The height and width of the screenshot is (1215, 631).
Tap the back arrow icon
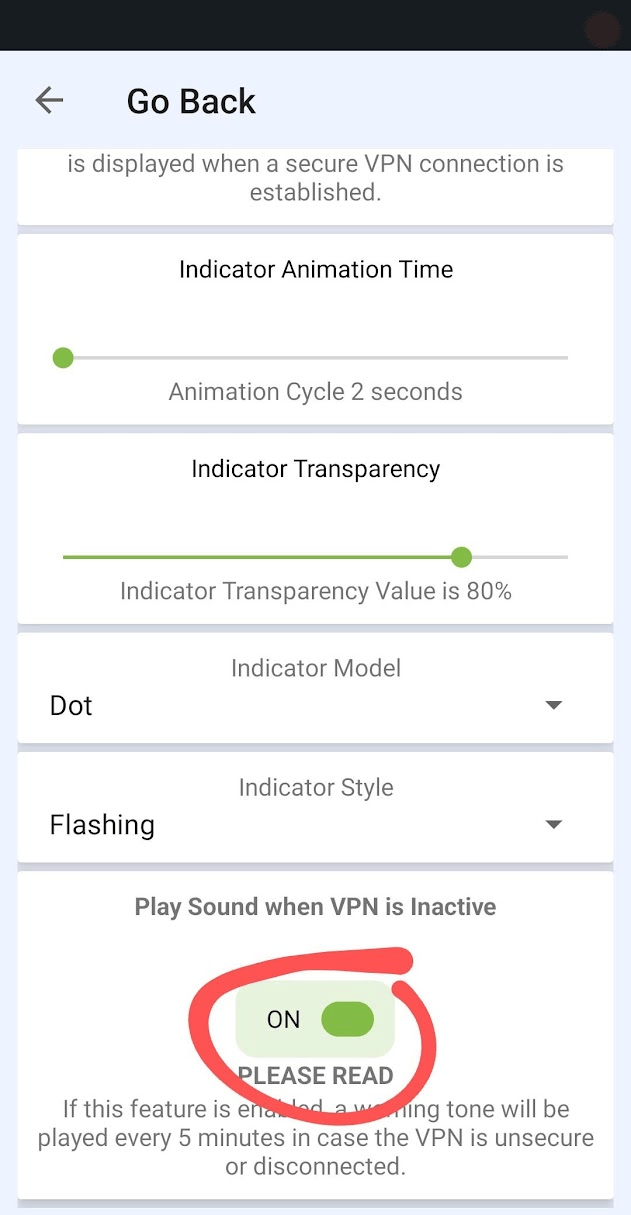pyautogui.click(x=48, y=100)
